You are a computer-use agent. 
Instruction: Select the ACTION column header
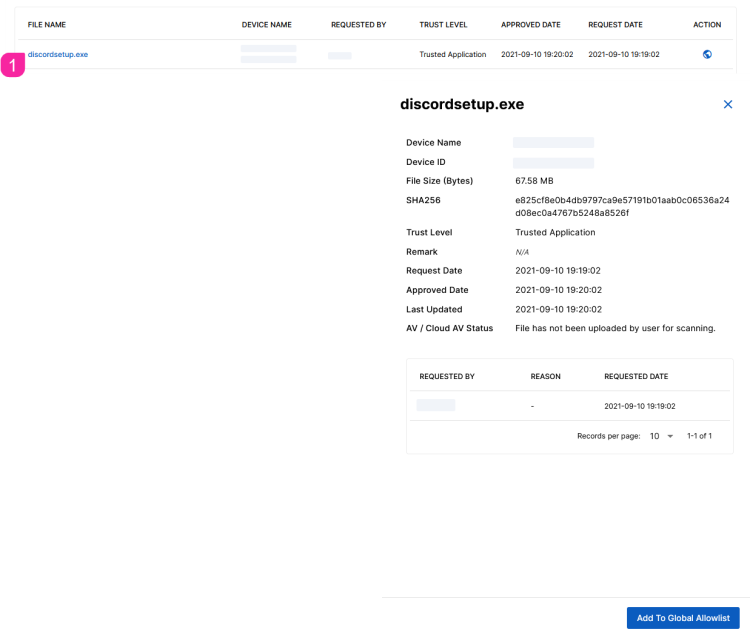click(x=707, y=25)
